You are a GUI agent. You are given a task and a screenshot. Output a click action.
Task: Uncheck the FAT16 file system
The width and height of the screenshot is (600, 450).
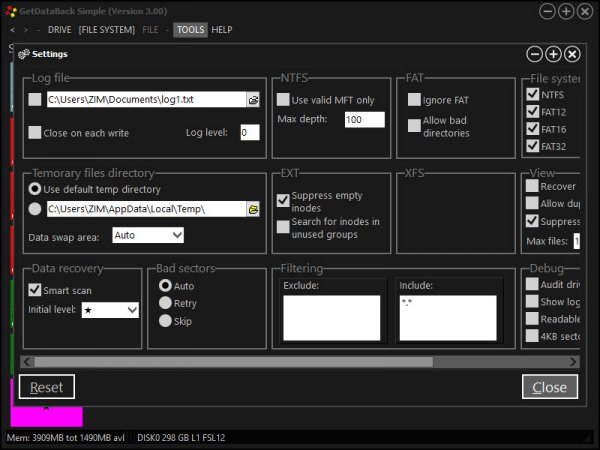533,129
